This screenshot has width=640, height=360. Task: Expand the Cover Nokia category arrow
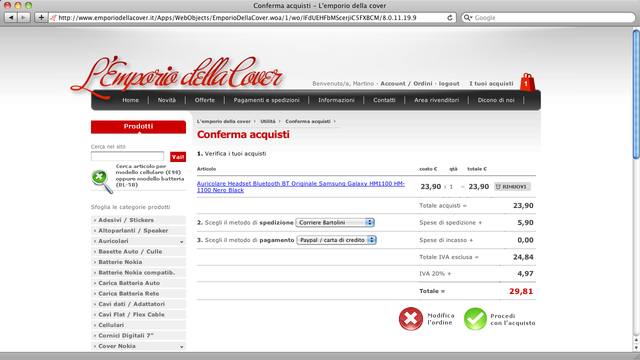[x=182, y=346]
